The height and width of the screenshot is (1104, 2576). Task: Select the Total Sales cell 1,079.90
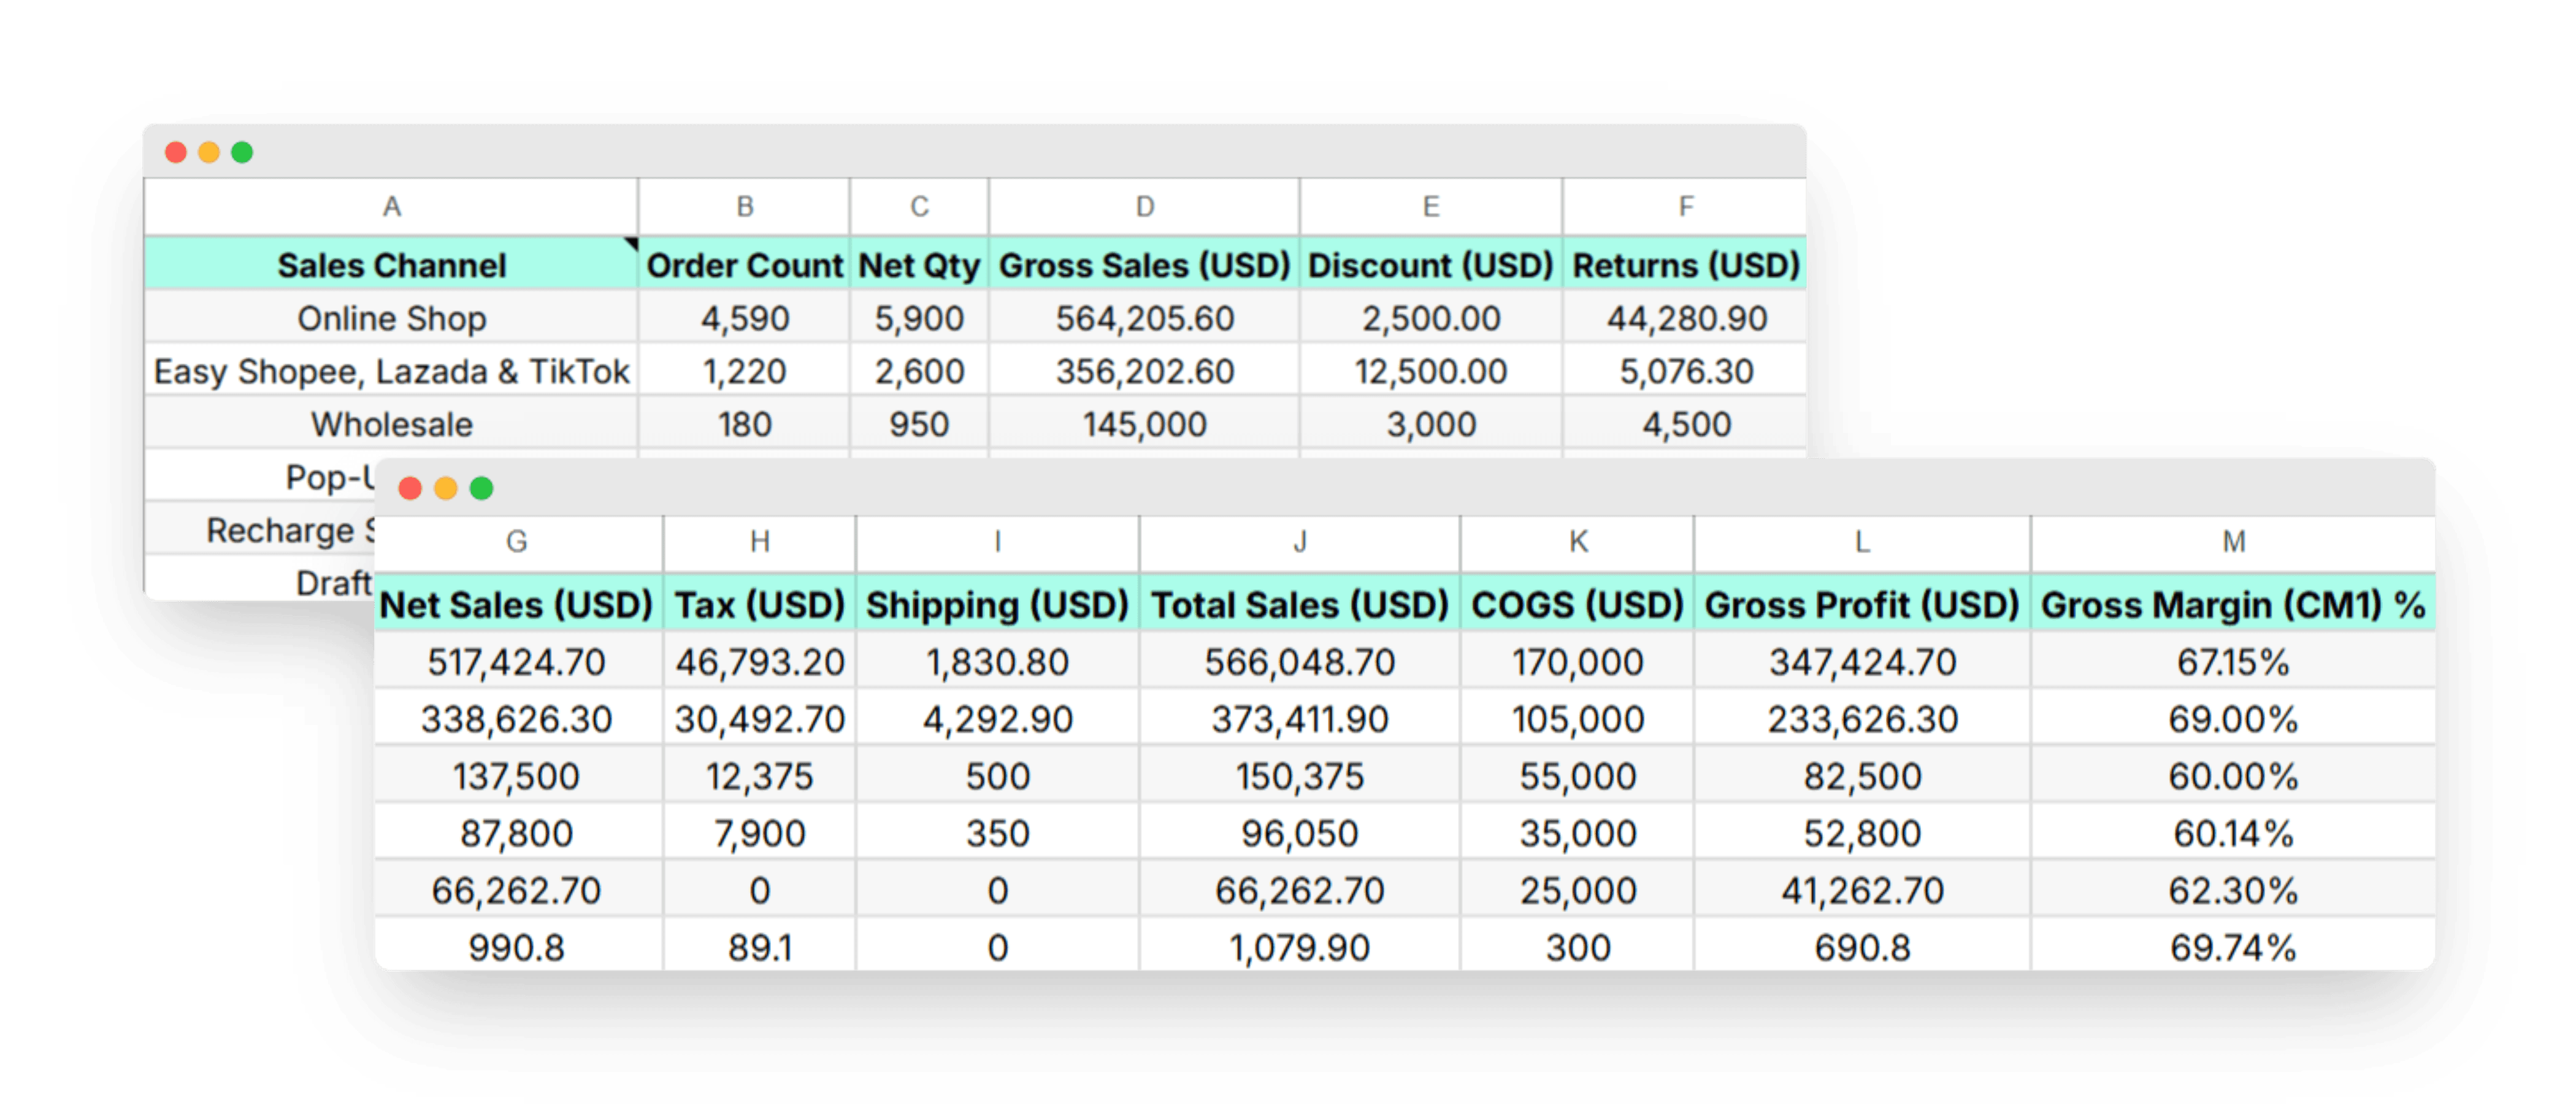(1300, 946)
